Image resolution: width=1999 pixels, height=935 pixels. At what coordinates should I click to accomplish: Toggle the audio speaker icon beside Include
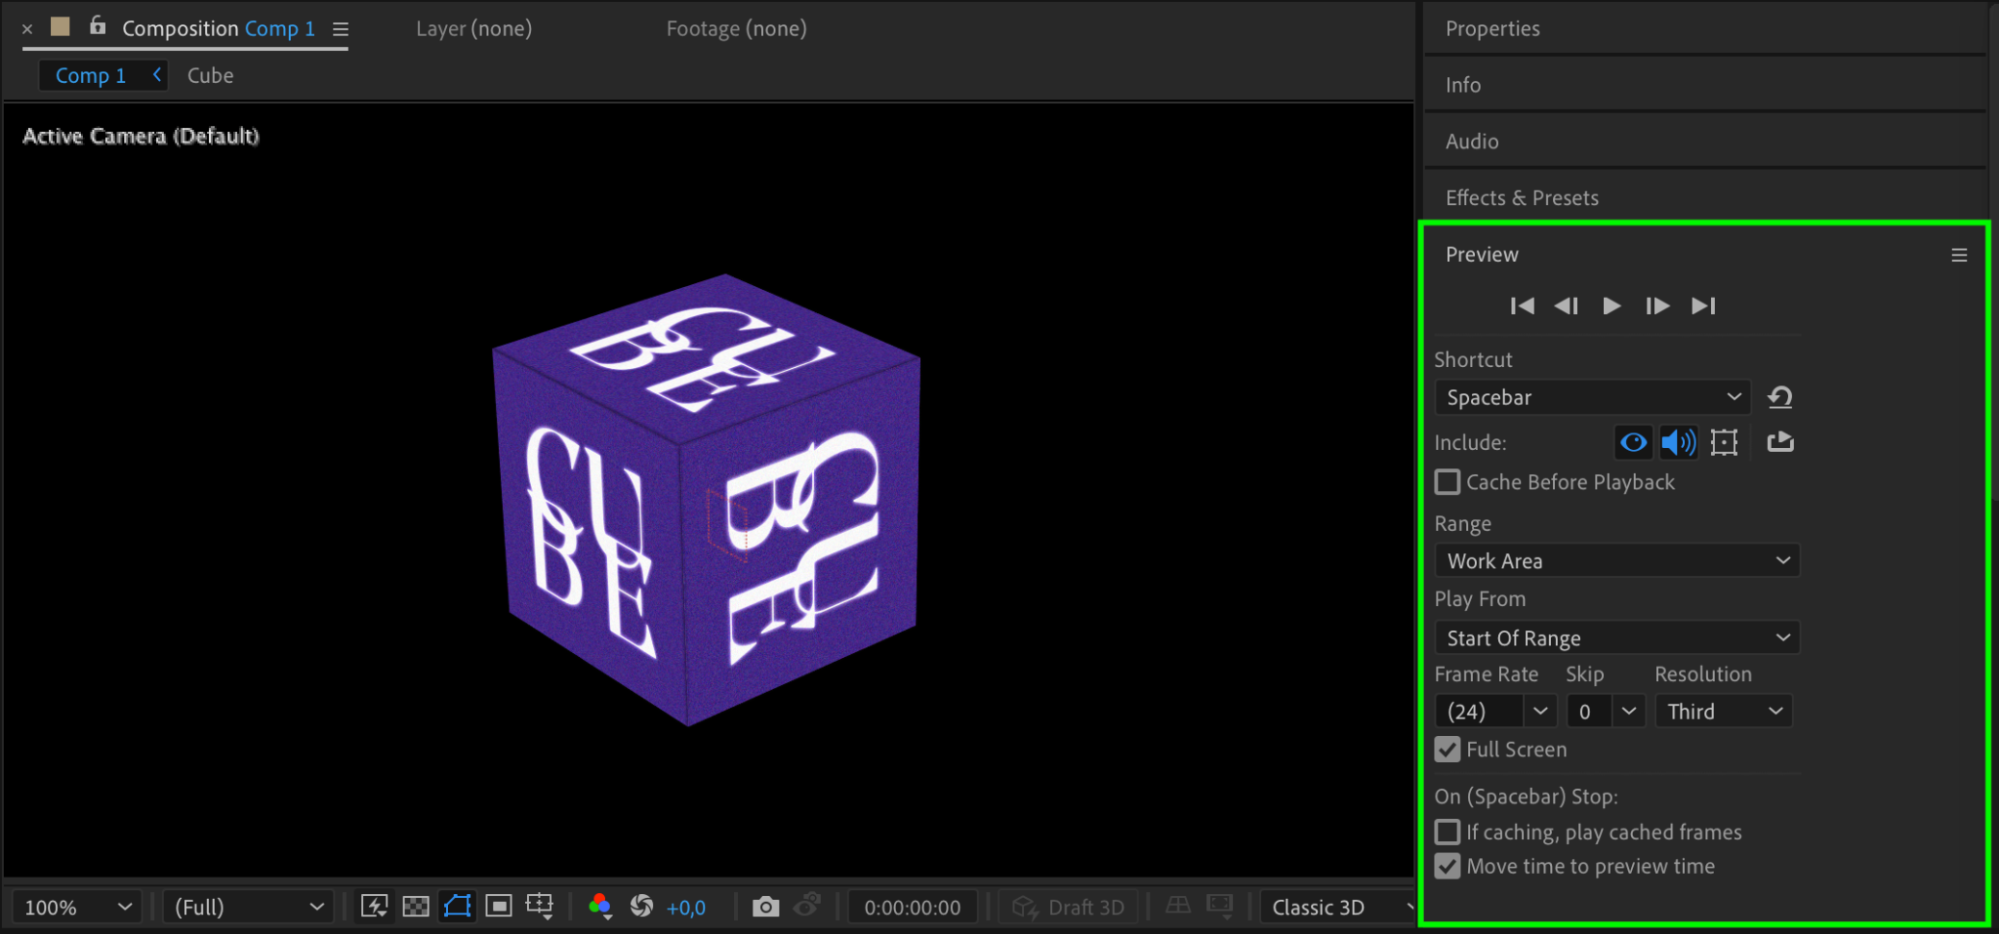click(1678, 442)
